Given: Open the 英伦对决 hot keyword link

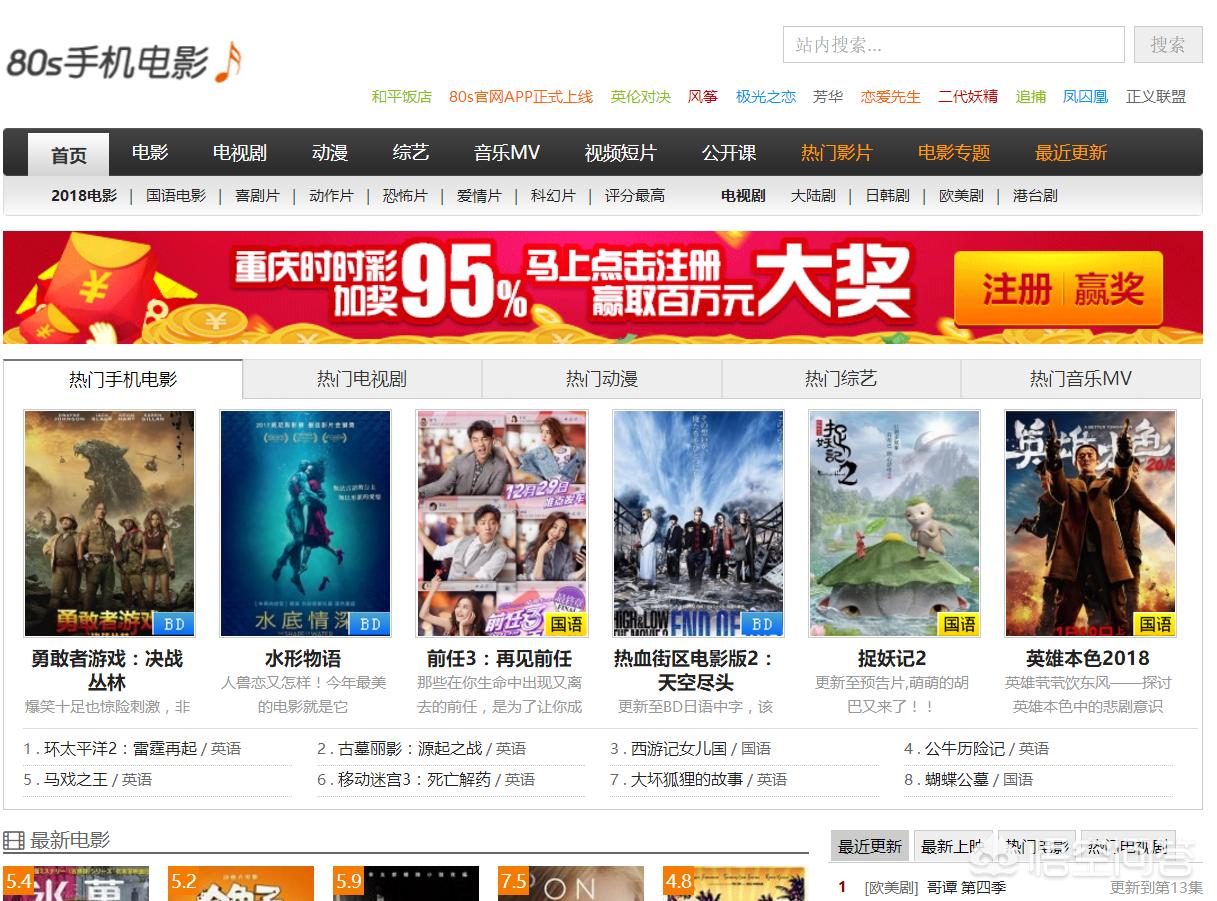Looking at the screenshot, I should pyautogui.click(x=641, y=97).
